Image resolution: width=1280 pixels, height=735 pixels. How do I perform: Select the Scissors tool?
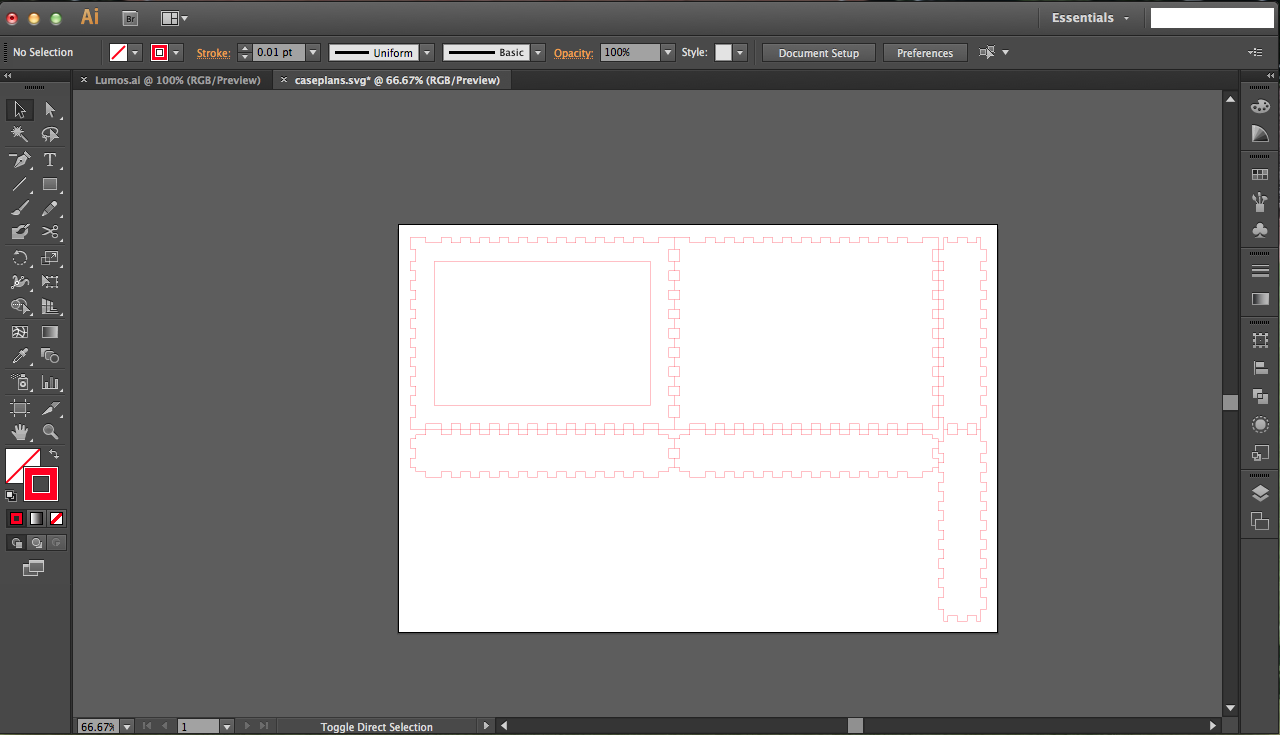(50, 232)
